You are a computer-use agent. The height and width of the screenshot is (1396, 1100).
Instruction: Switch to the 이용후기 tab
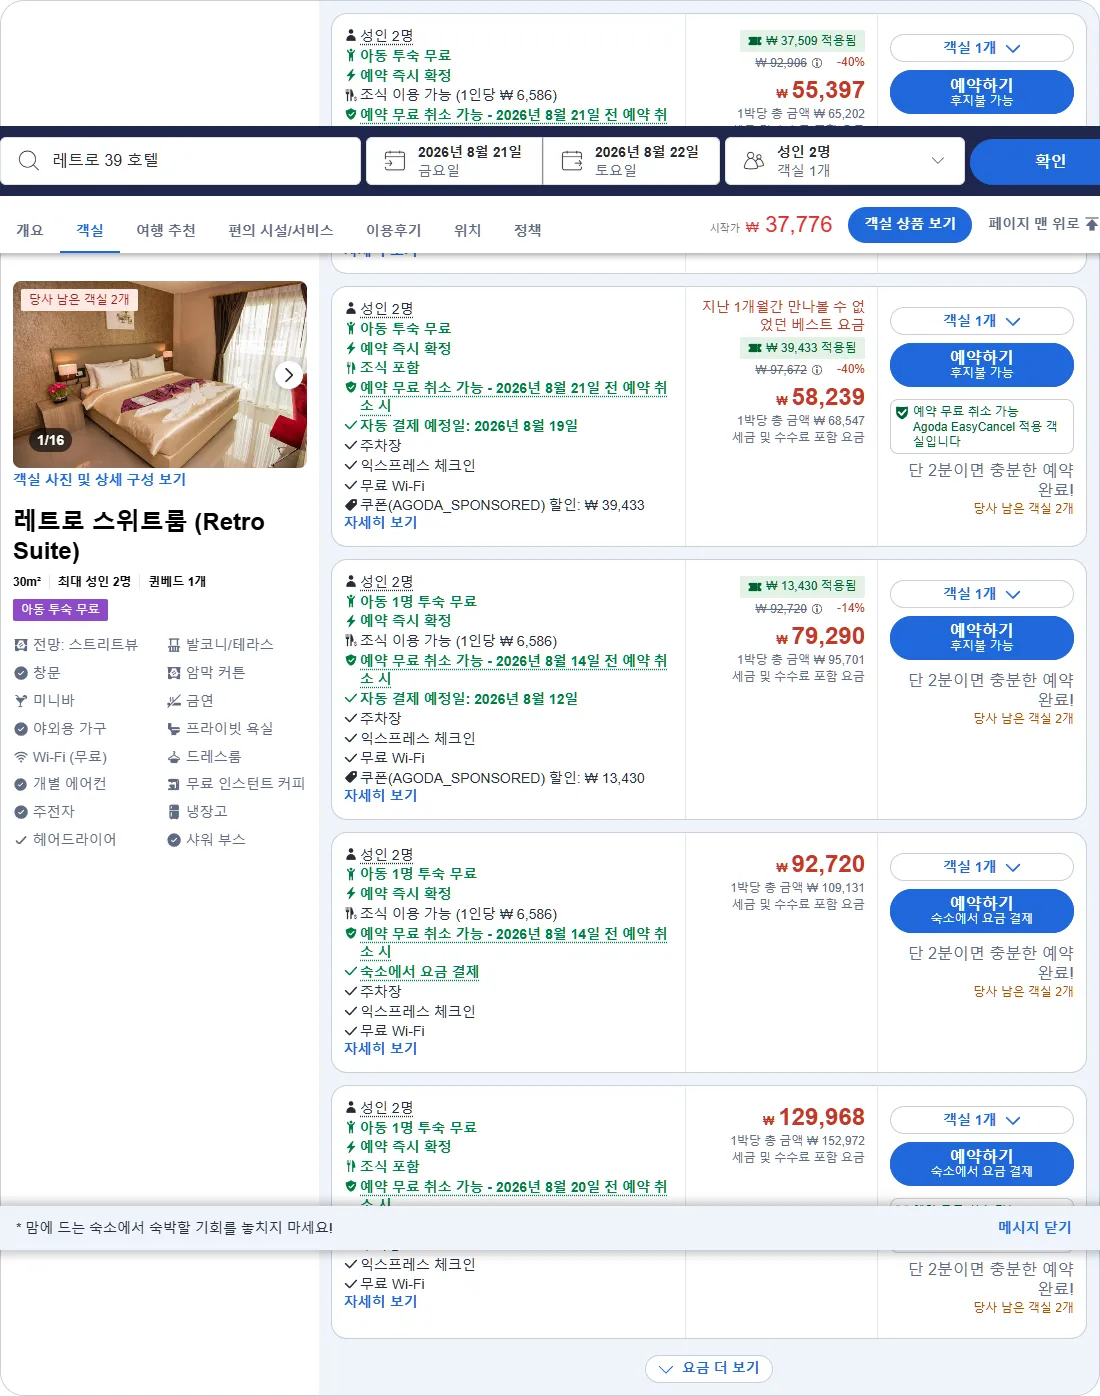(394, 230)
